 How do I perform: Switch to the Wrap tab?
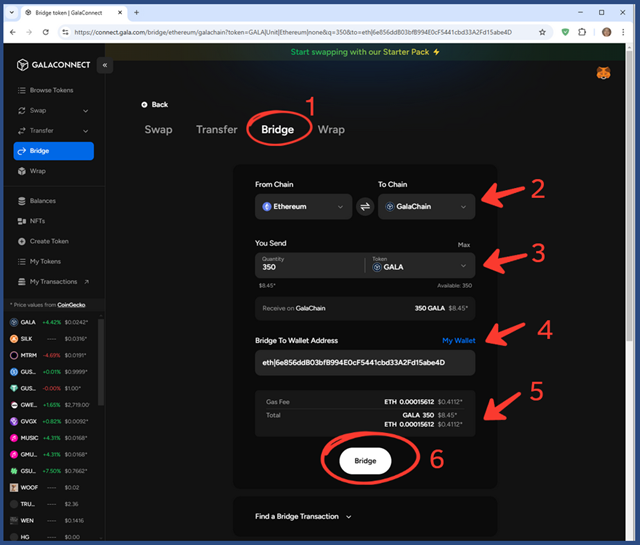tap(331, 129)
